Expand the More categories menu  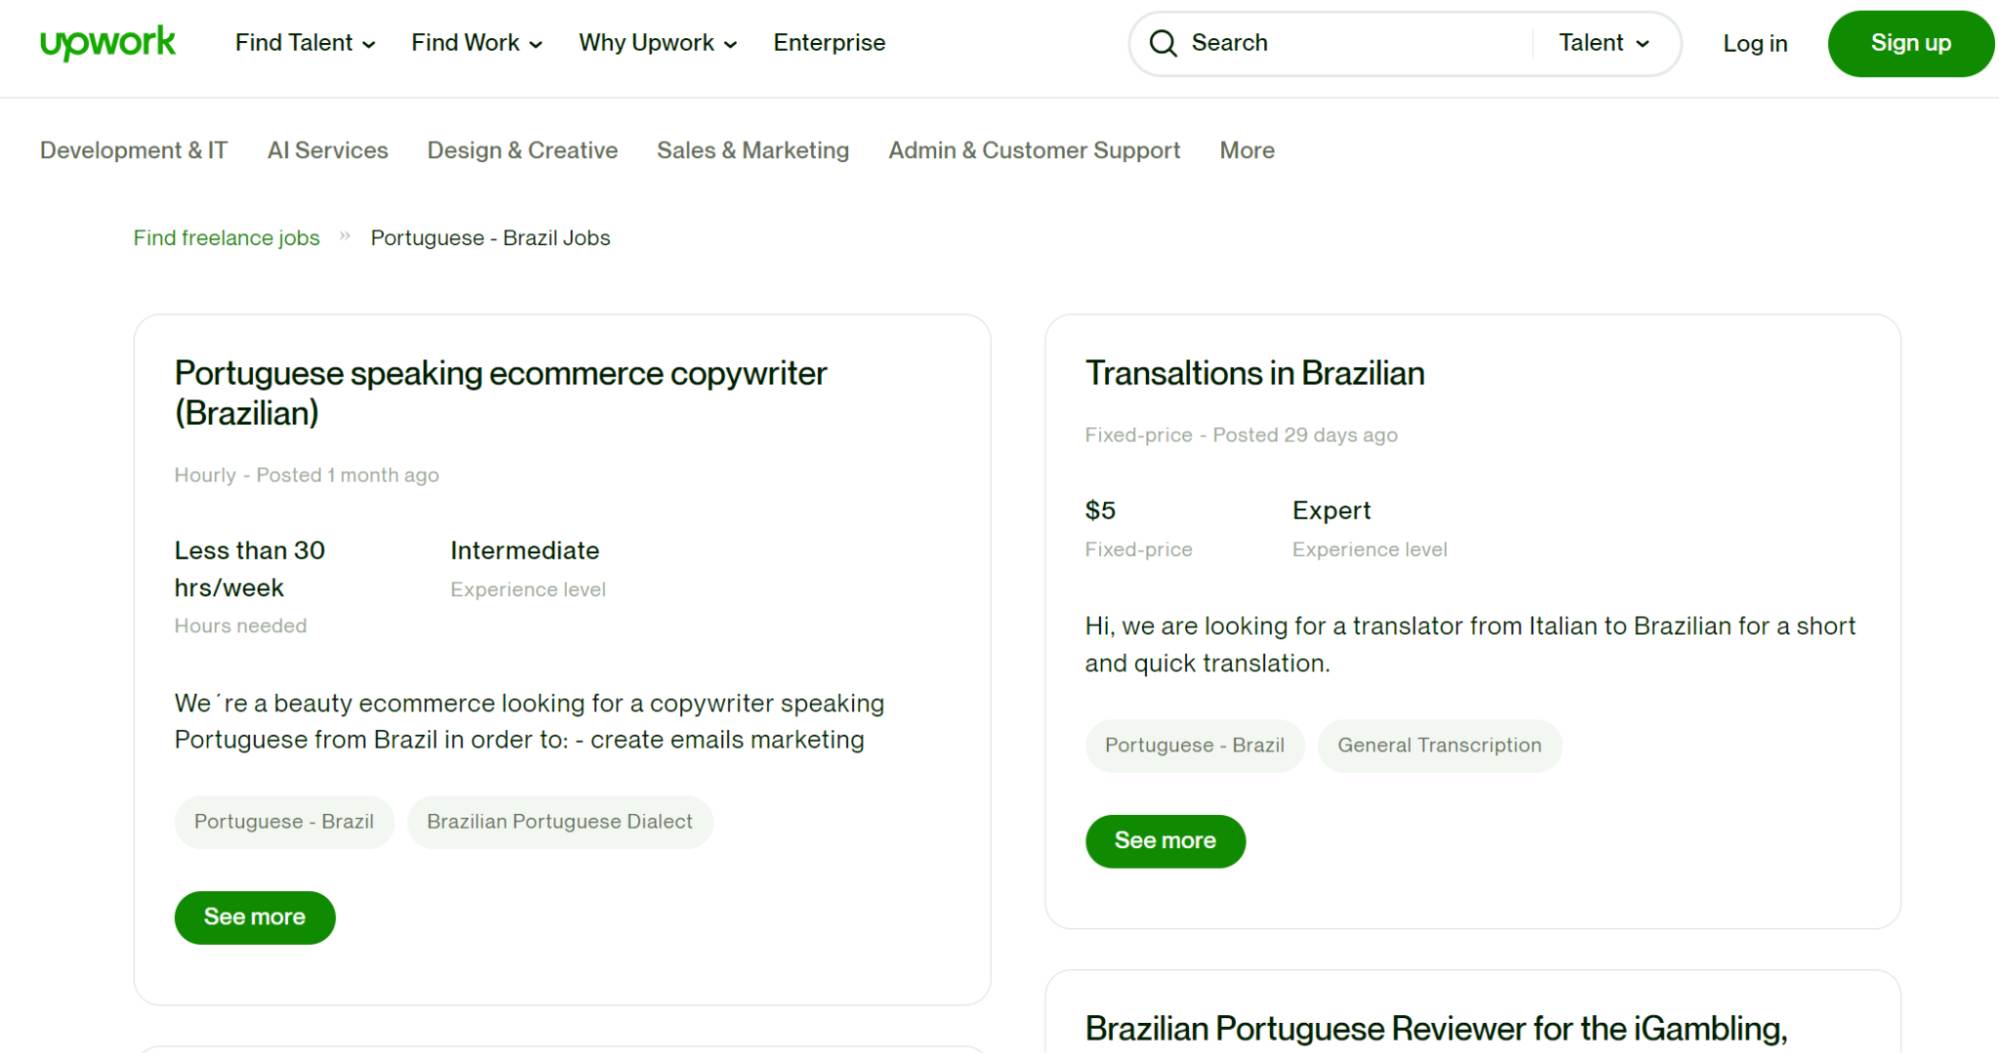1246,150
